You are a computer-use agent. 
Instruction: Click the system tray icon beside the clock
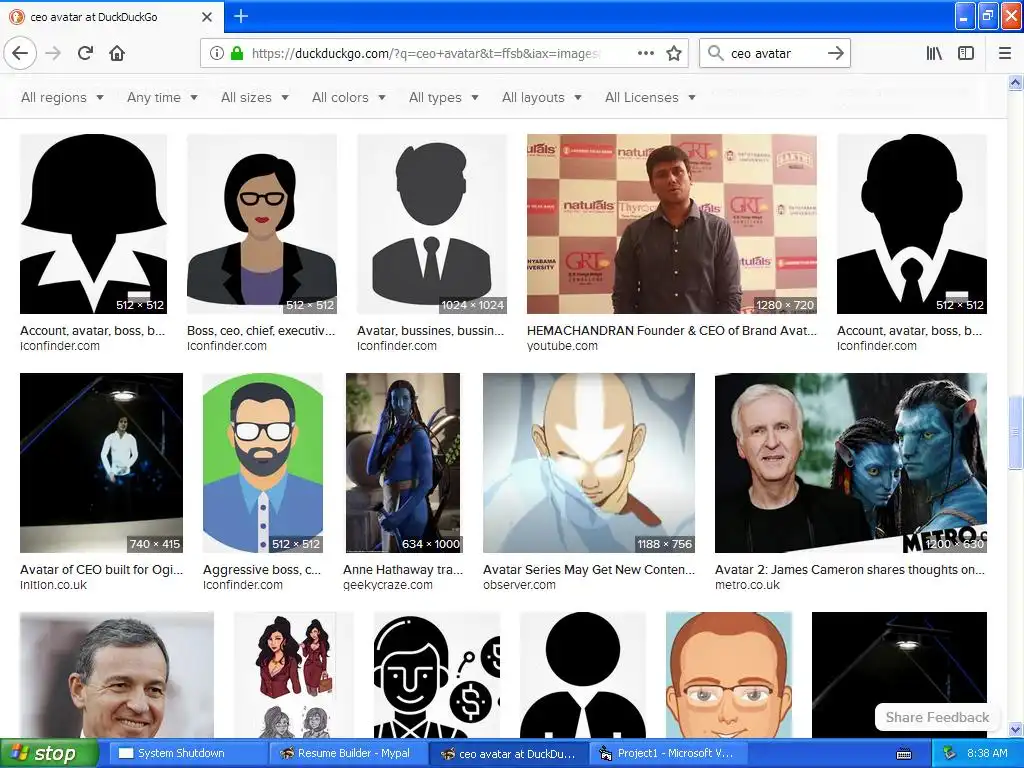(950, 754)
